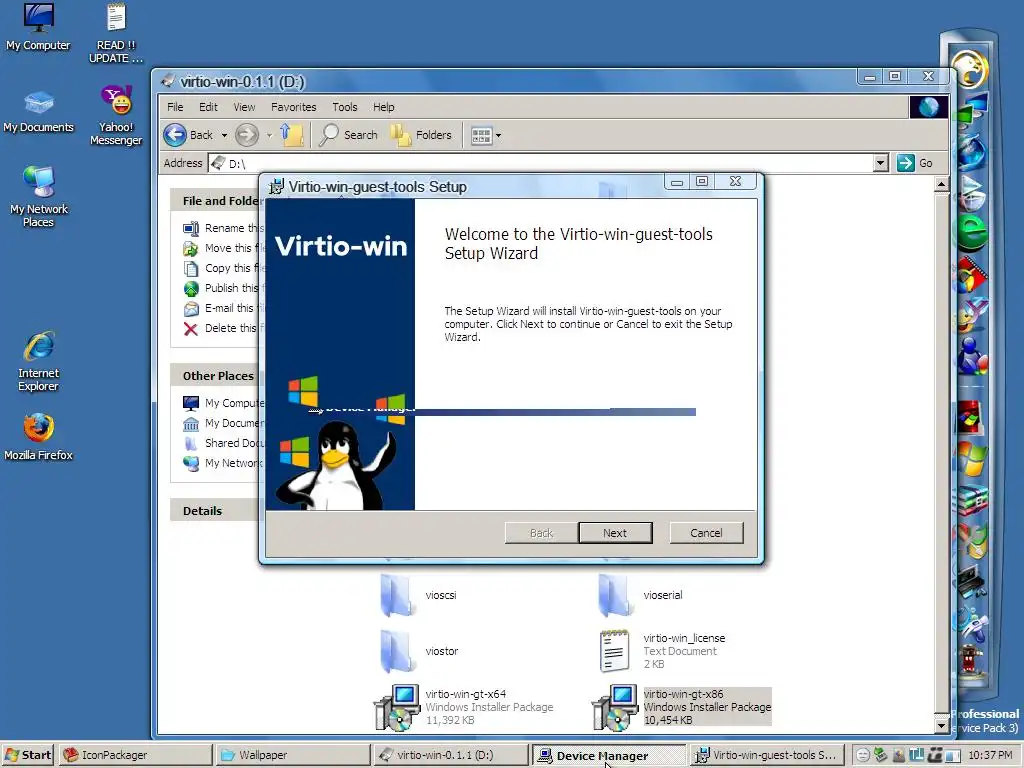The height and width of the screenshot is (768, 1024).
Task: Click E-mail this file task link
Action: 223,308
